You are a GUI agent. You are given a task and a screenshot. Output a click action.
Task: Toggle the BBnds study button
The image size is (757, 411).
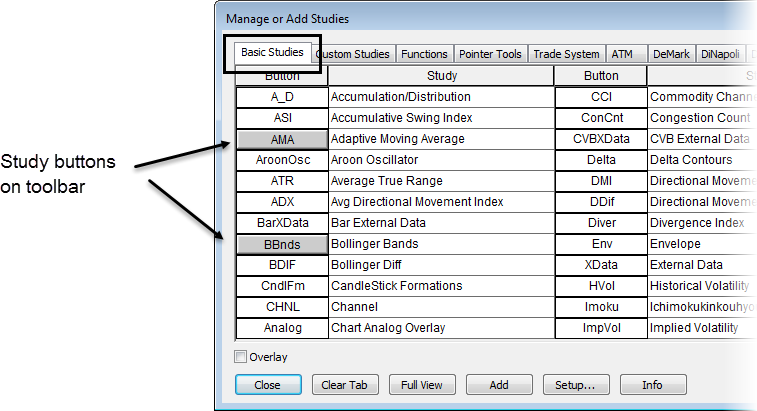click(x=282, y=244)
